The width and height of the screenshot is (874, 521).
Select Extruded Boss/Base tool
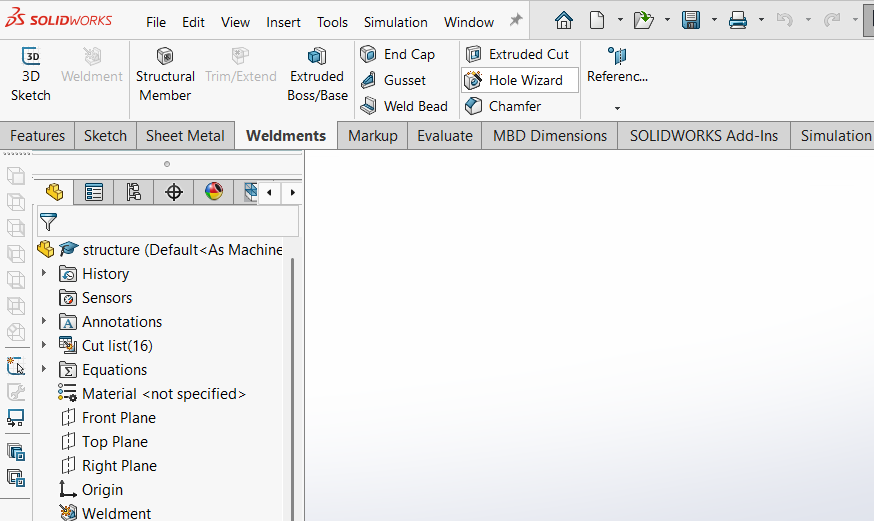[317, 75]
